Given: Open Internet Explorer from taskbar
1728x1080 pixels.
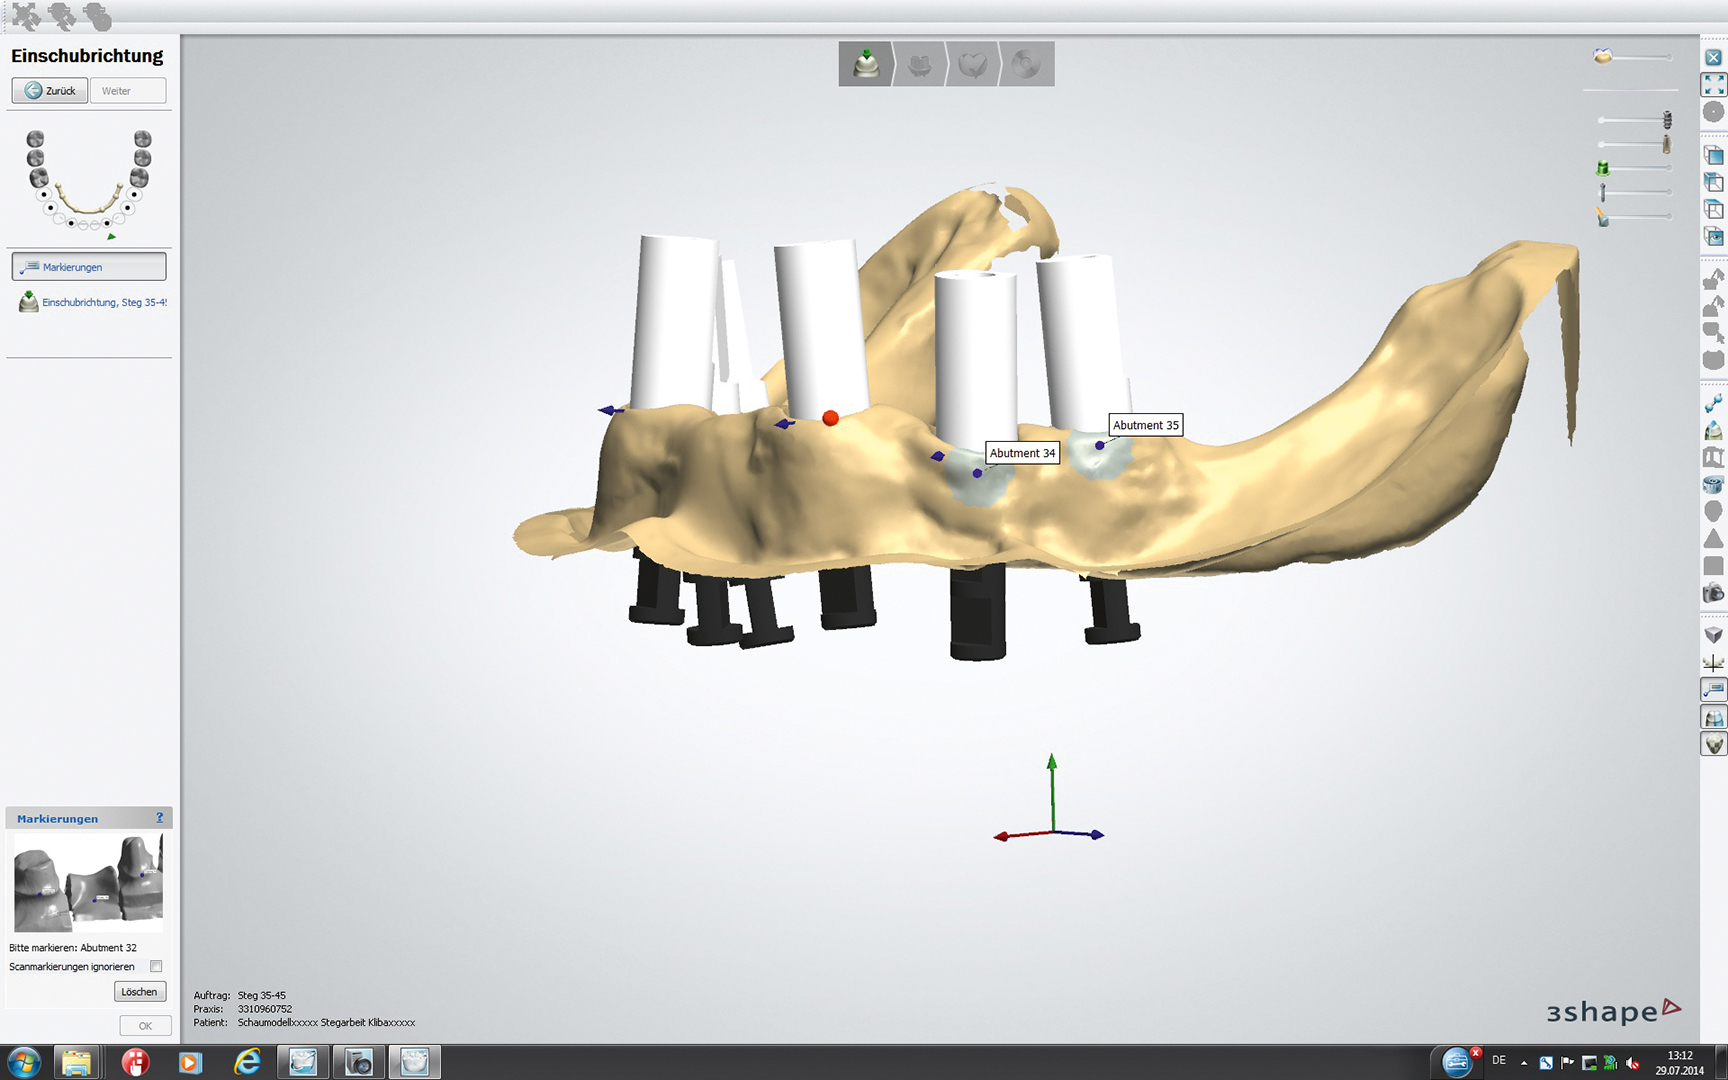Looking at the screenshot, I should [x=246, y=1062].
